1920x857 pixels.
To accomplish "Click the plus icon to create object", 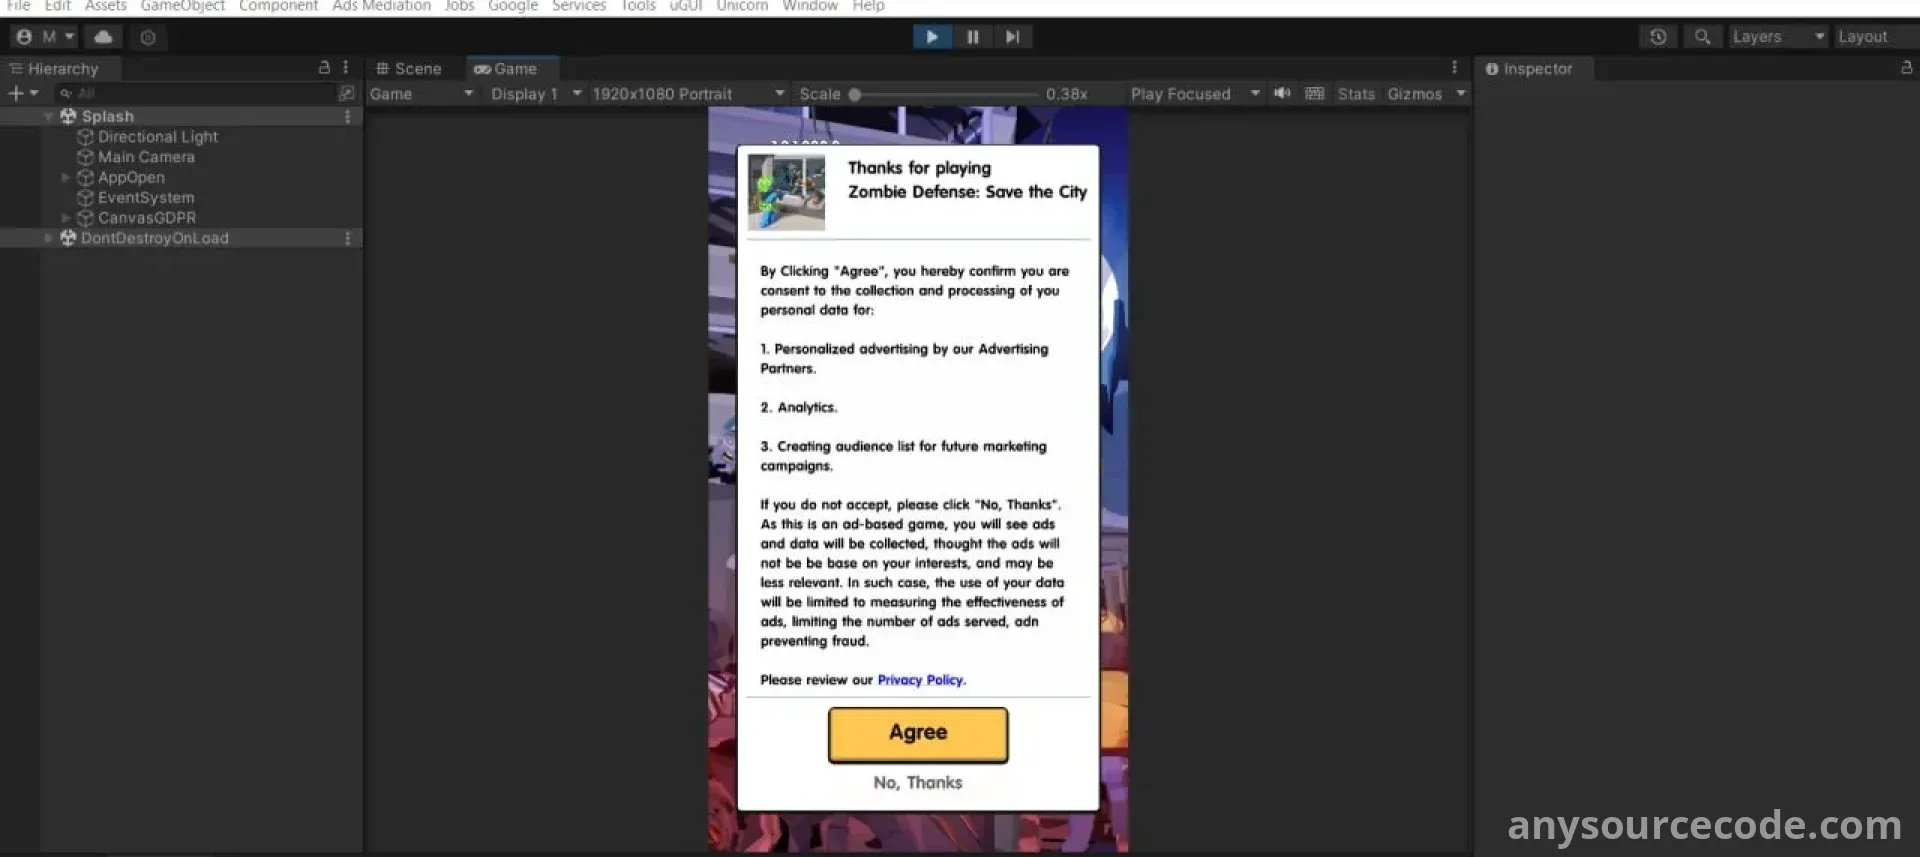I will (x=15, y=93).
